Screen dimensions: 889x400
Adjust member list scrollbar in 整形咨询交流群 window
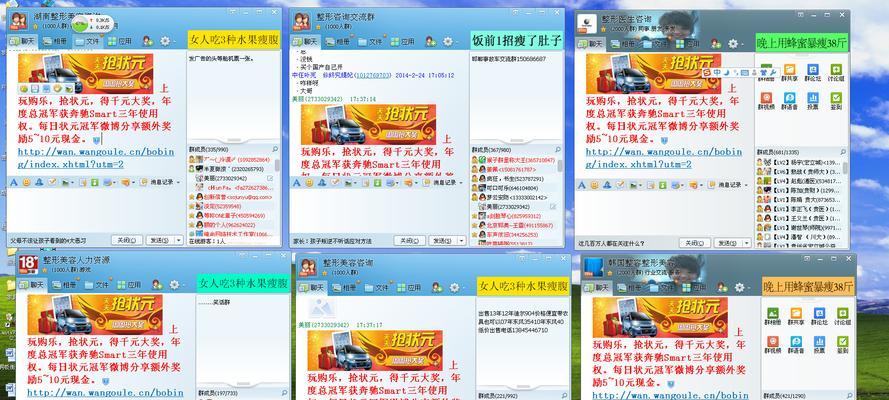(560, 165)
